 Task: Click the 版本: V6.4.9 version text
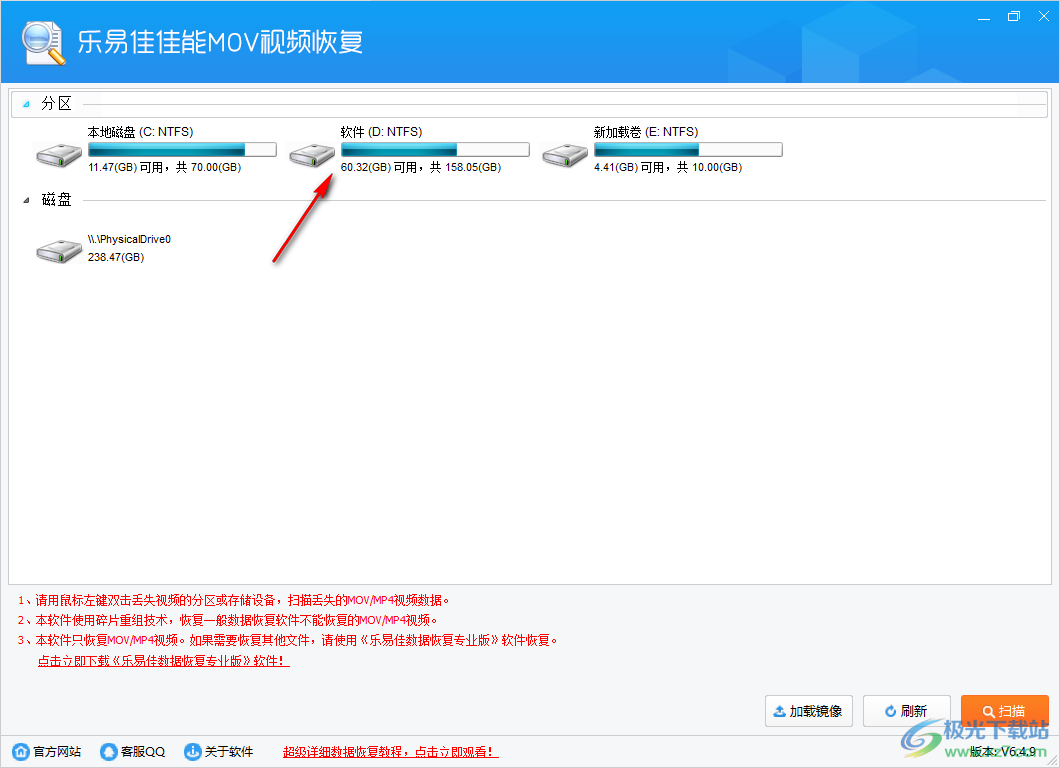pos(1003,751)
